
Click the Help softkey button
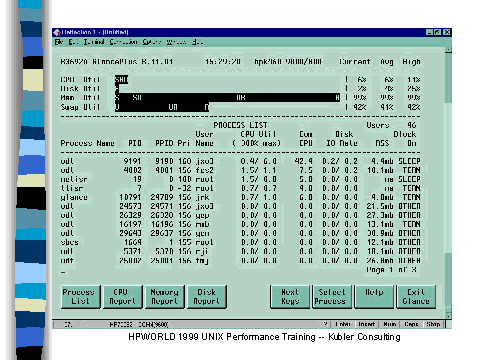click(x=374, y=296)
